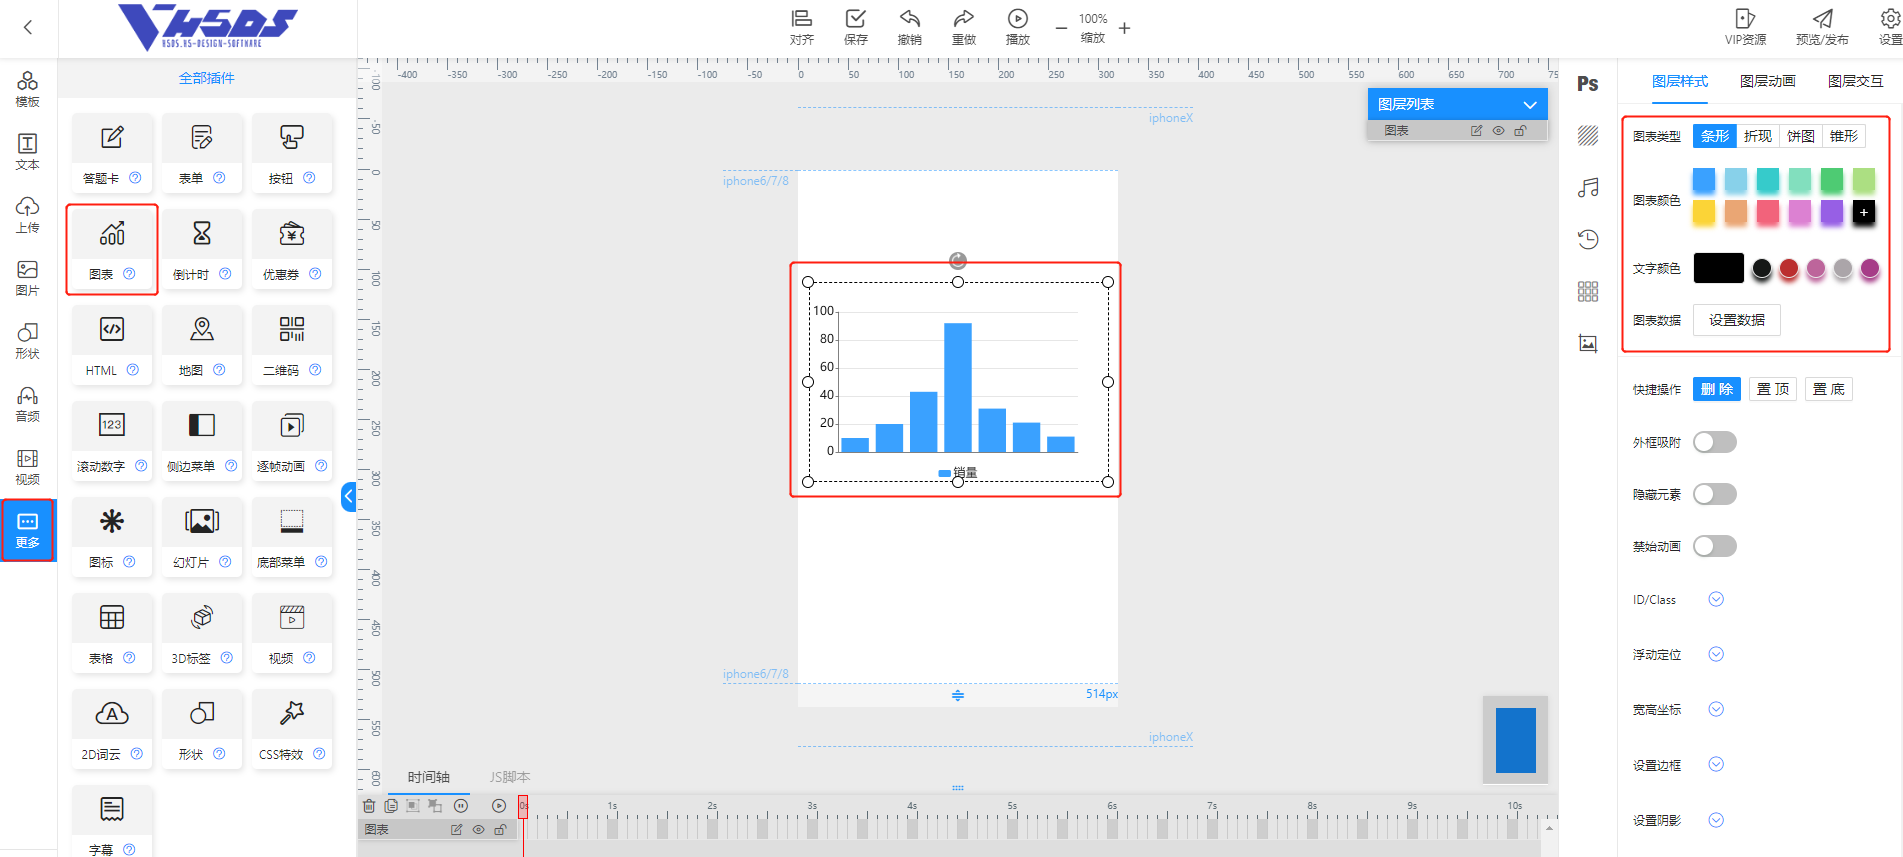Switch to the 图层动画 tab
This screenshot has width=1903, height=857.
pos(1768,81)
